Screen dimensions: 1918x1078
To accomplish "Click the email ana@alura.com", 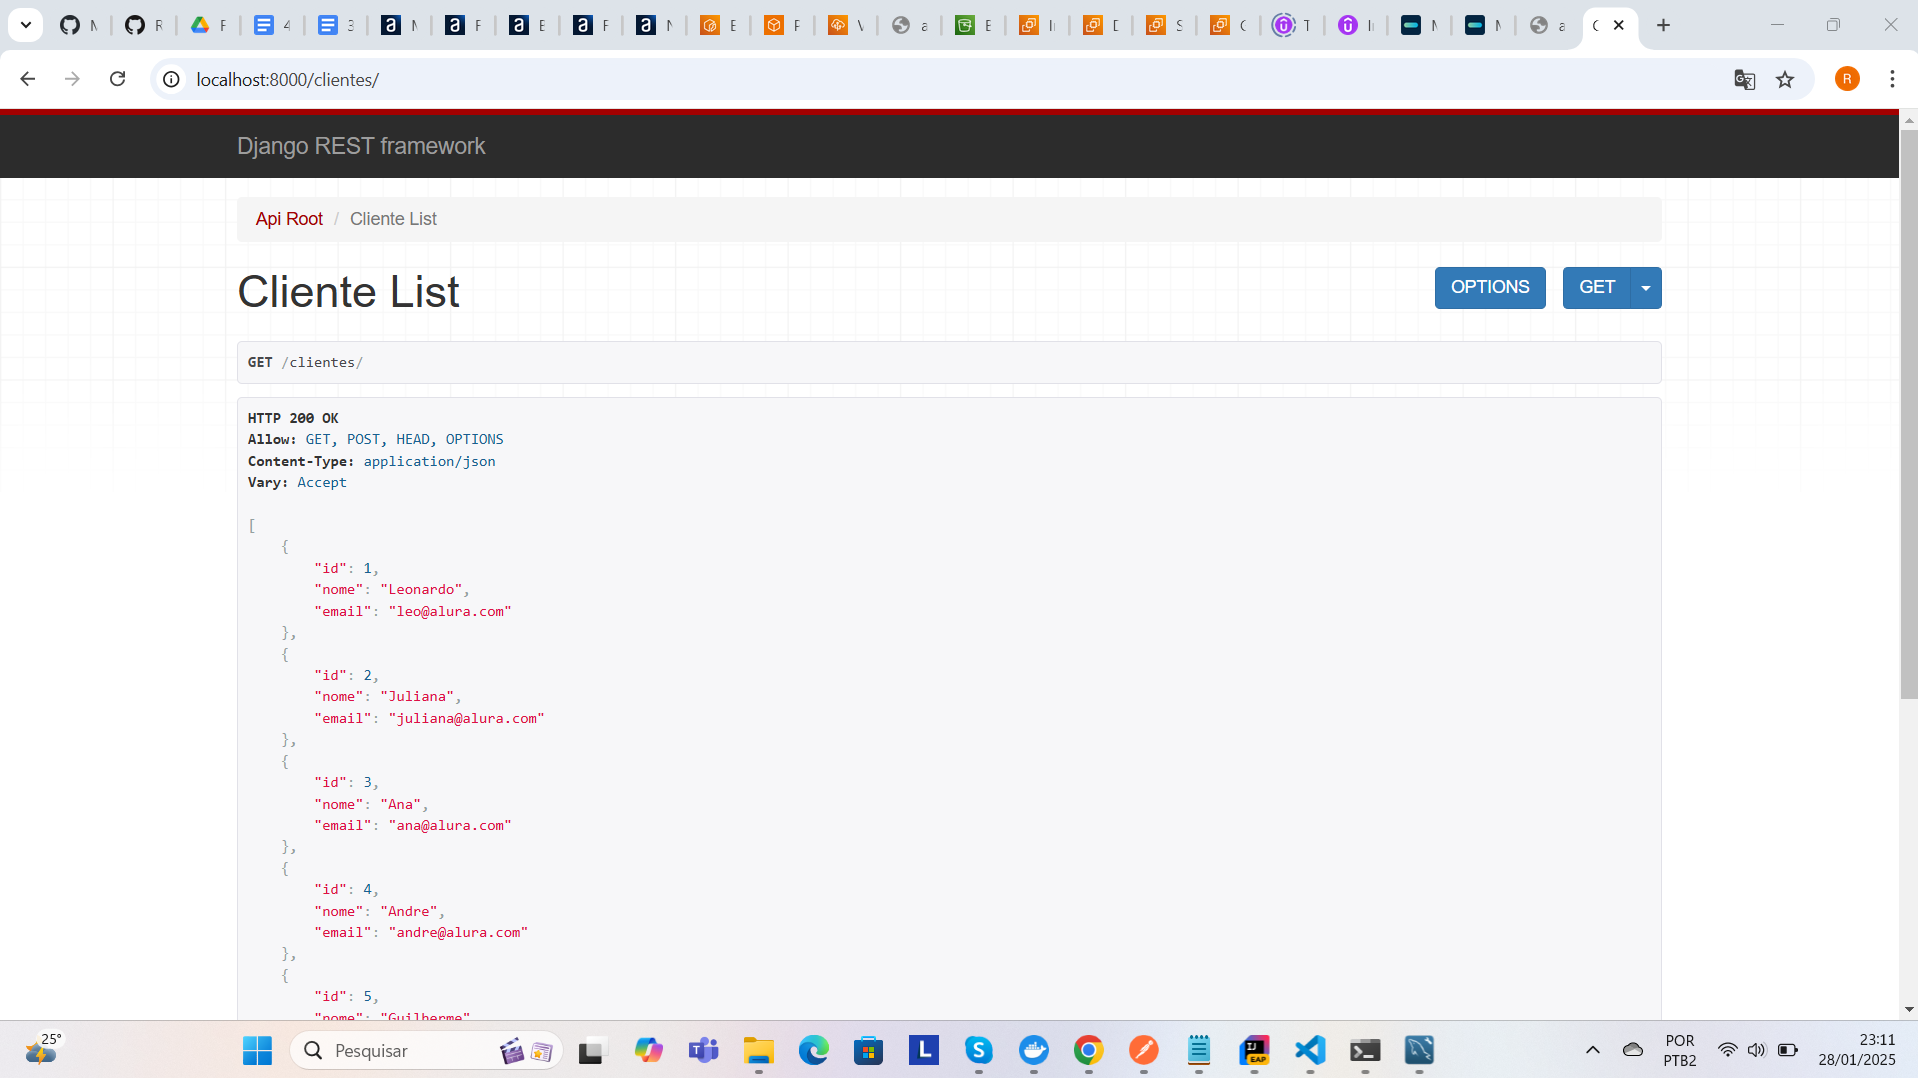I will click(x=450, y=826).
